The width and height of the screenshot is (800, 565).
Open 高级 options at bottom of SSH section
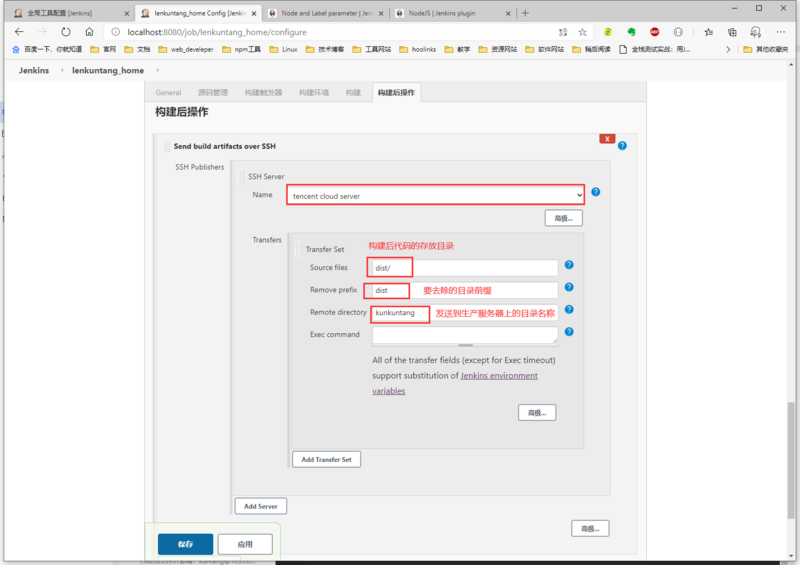tap(590, 529)
